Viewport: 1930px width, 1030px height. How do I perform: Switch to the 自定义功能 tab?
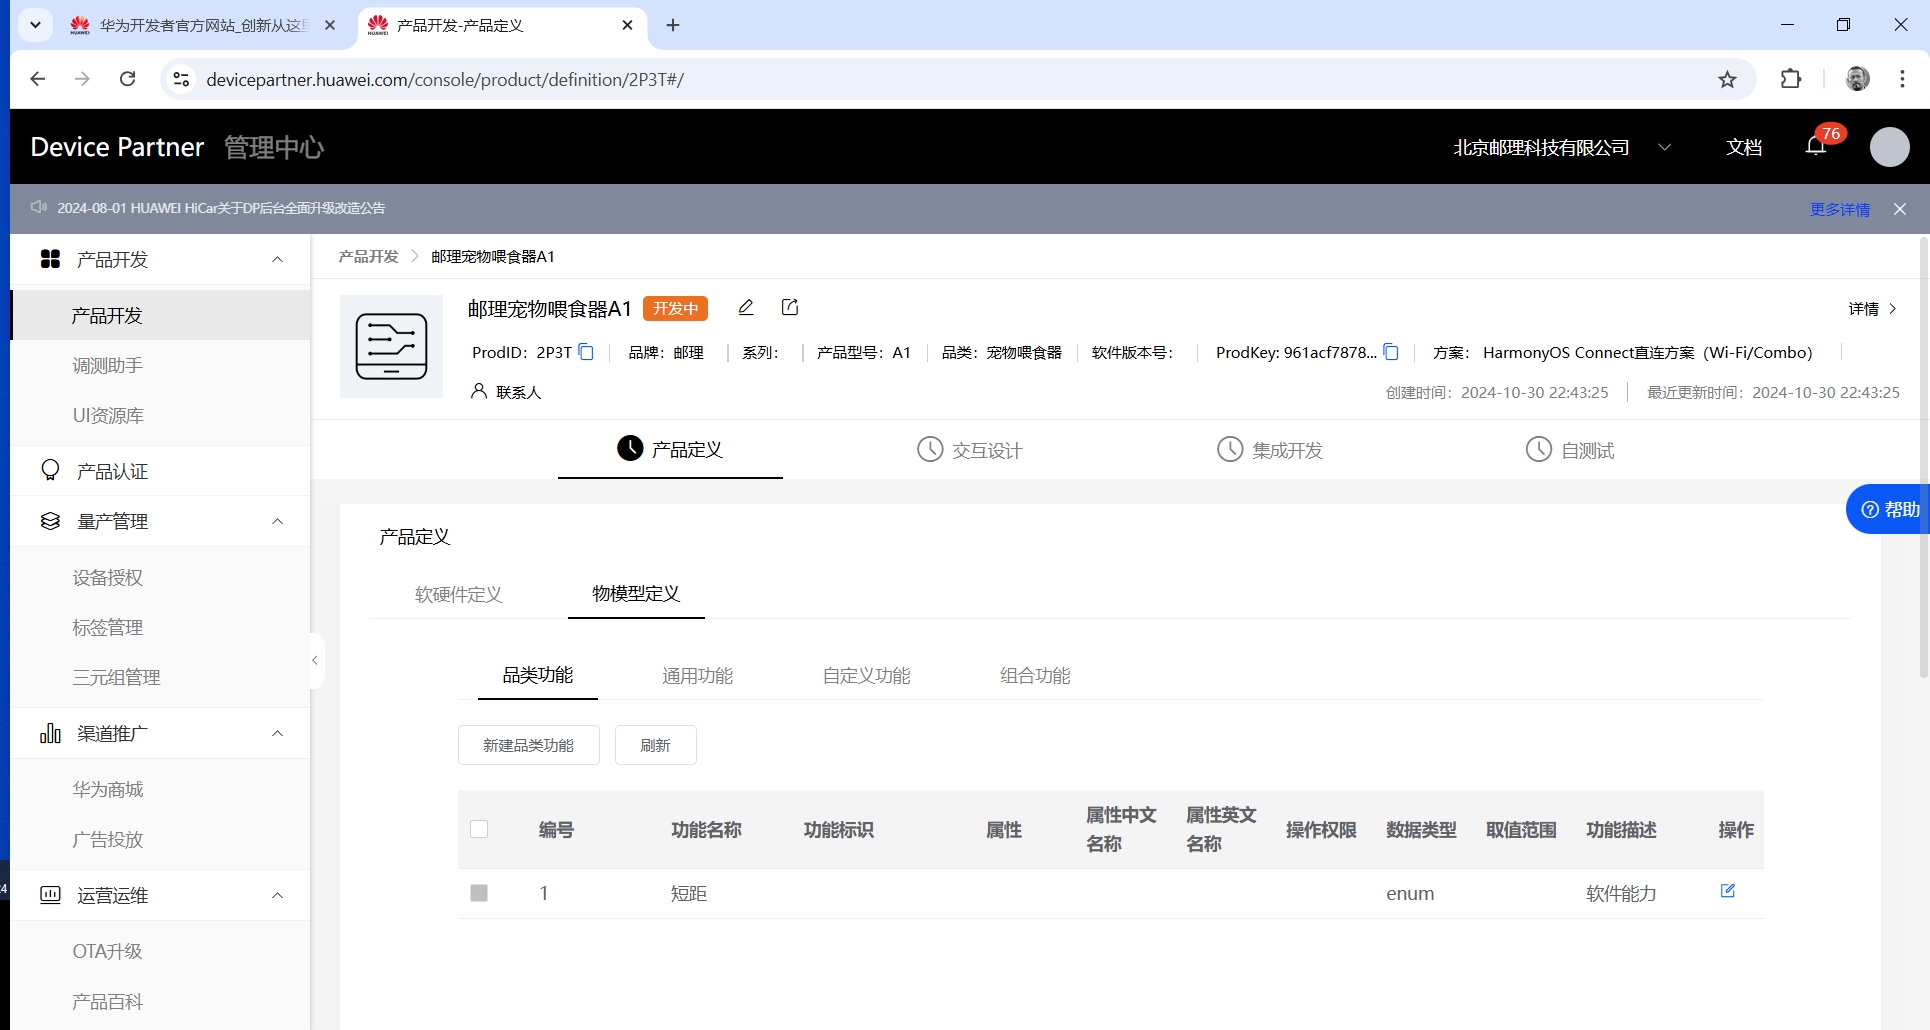pos(866,676)
